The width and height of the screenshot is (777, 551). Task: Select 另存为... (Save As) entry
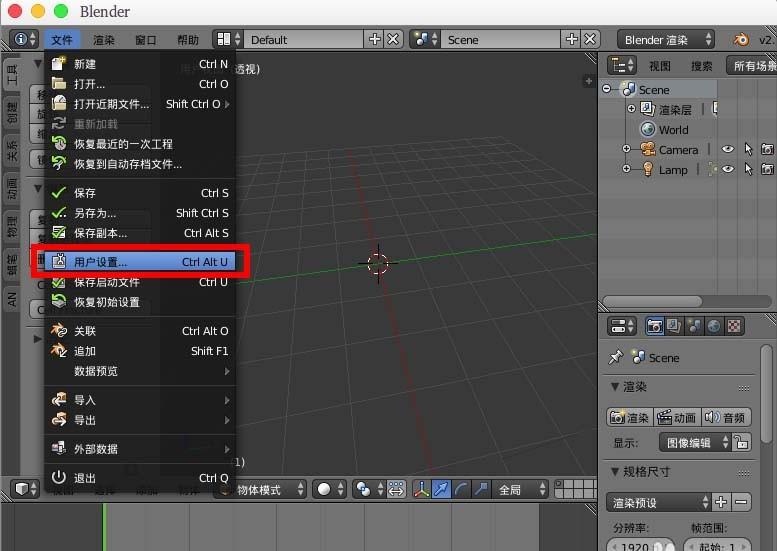pos(140,213)
